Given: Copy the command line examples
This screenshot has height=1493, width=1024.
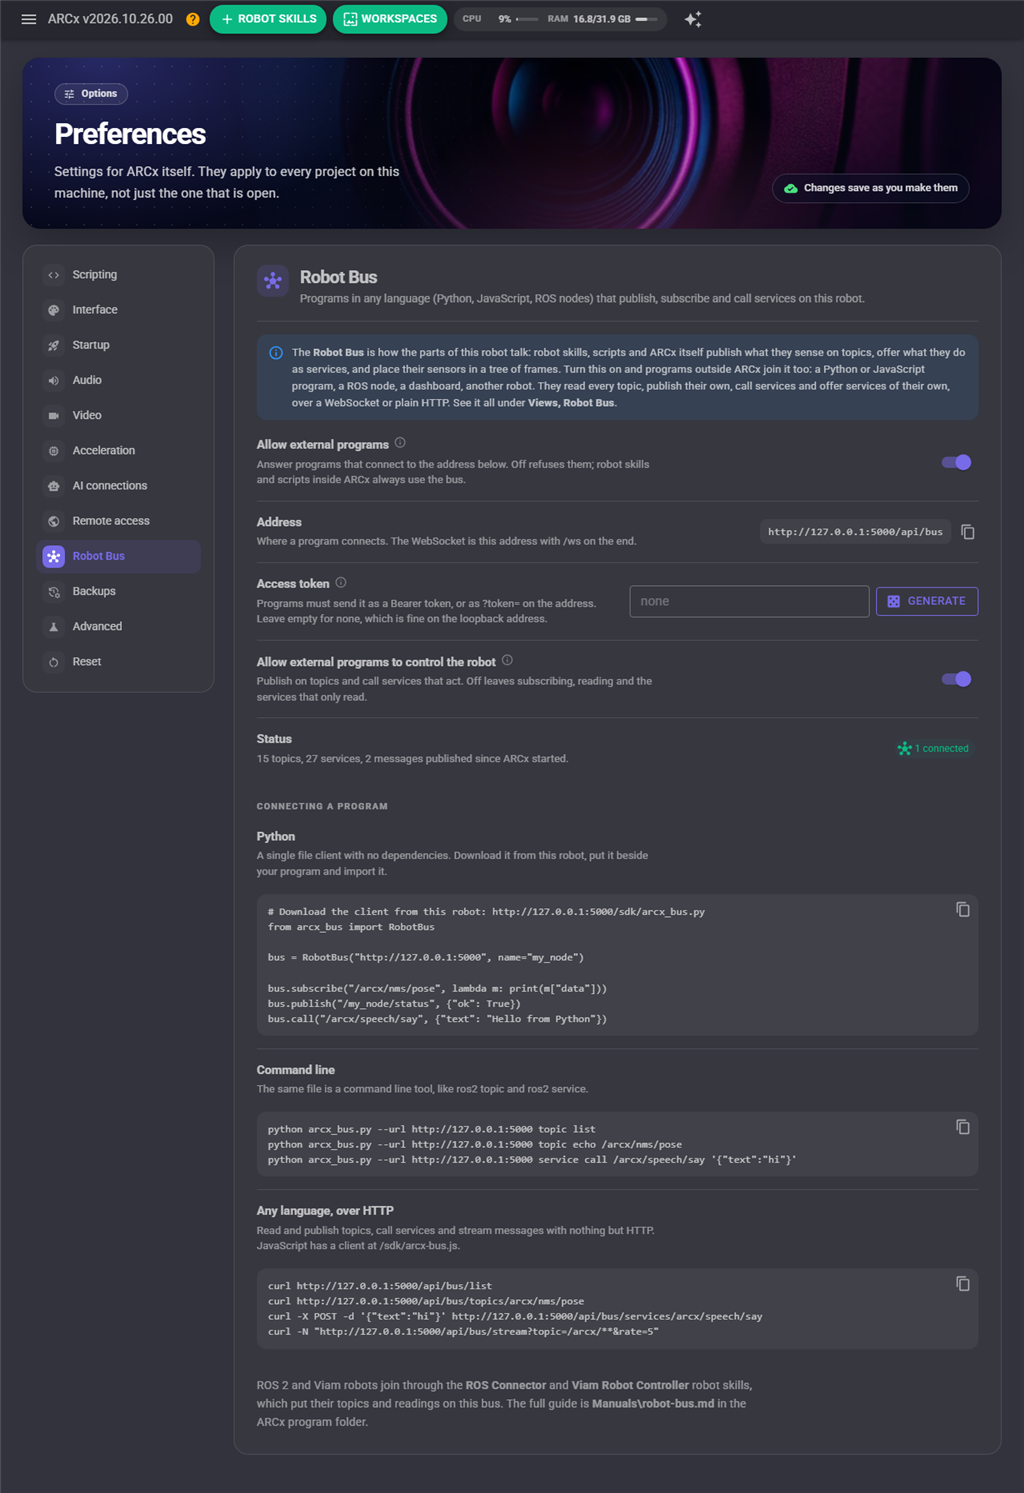Looking at the screenshot, I should coord(963,1127).
